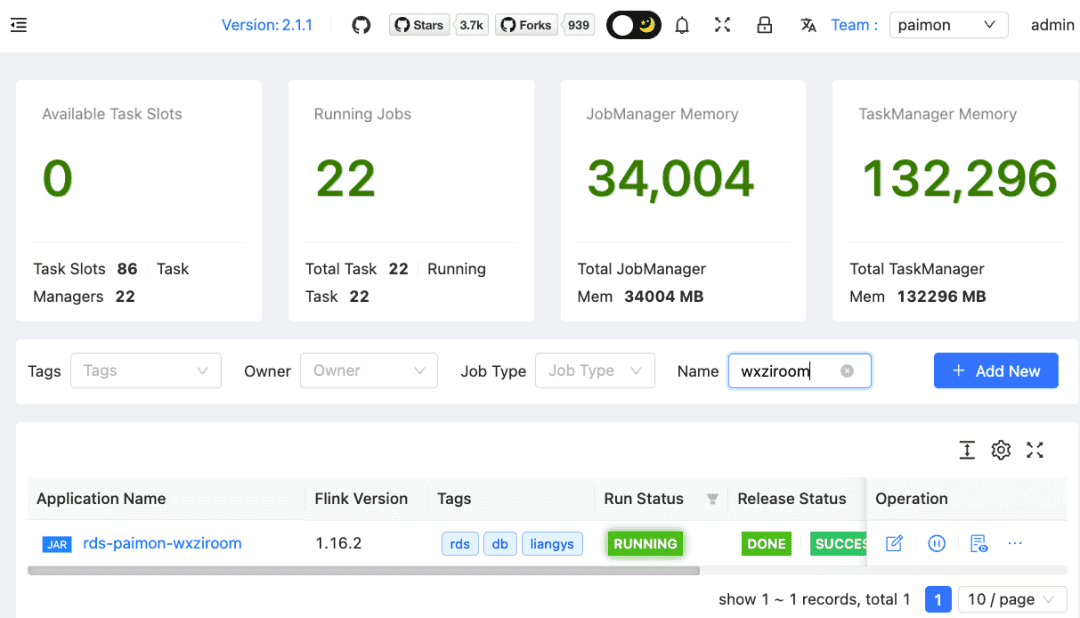The width and height of the screenshot is (1080, 618).
Task: Toggle dark mode switch
Action: click(x=634, y=25)
